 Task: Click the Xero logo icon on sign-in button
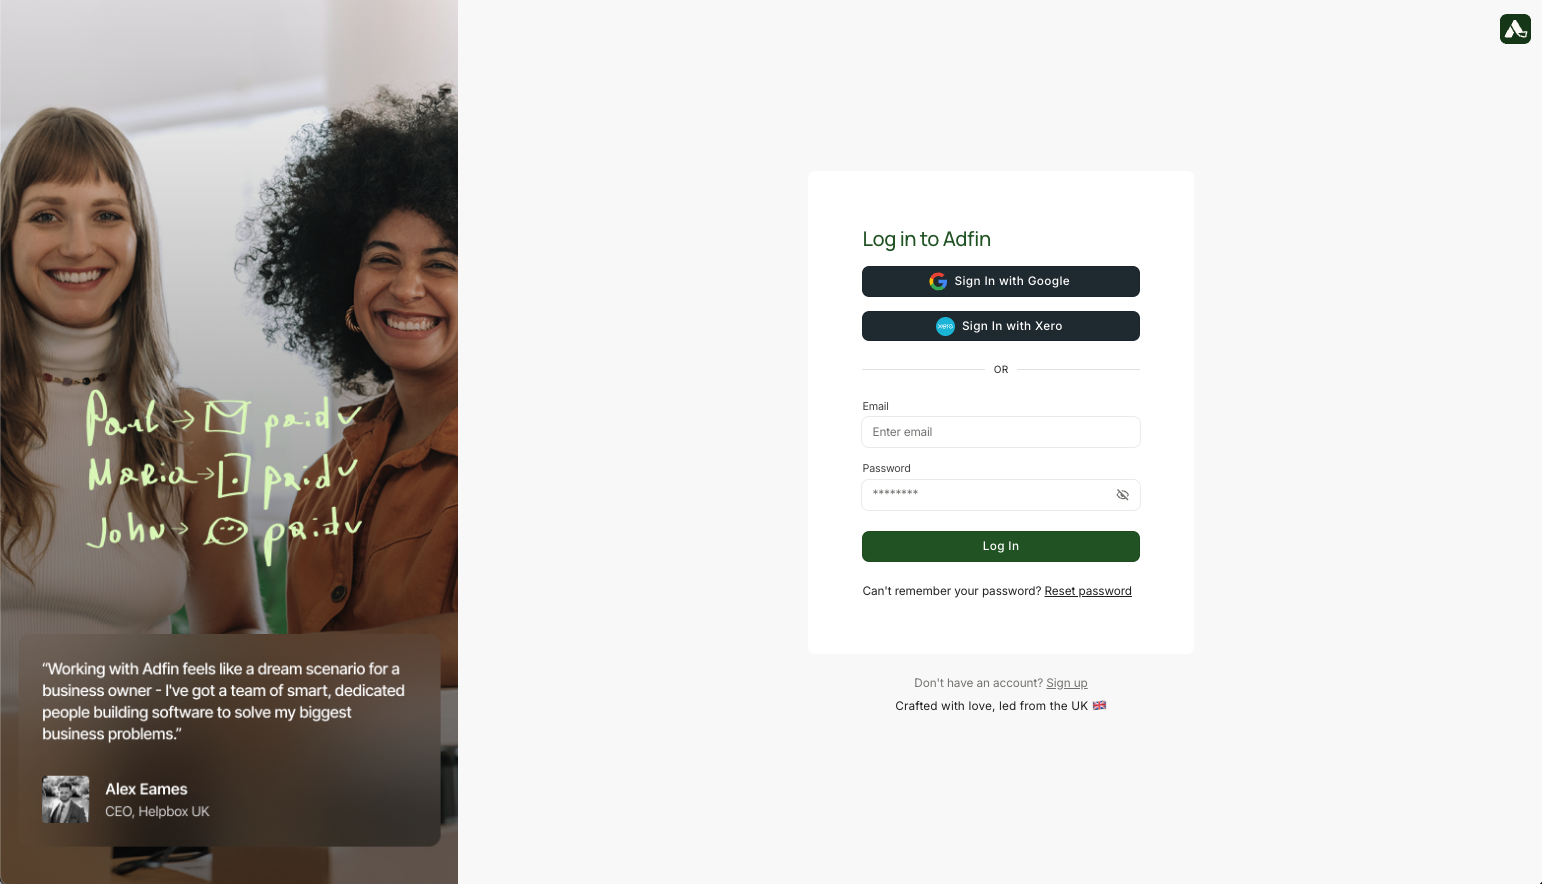point(945,326)
